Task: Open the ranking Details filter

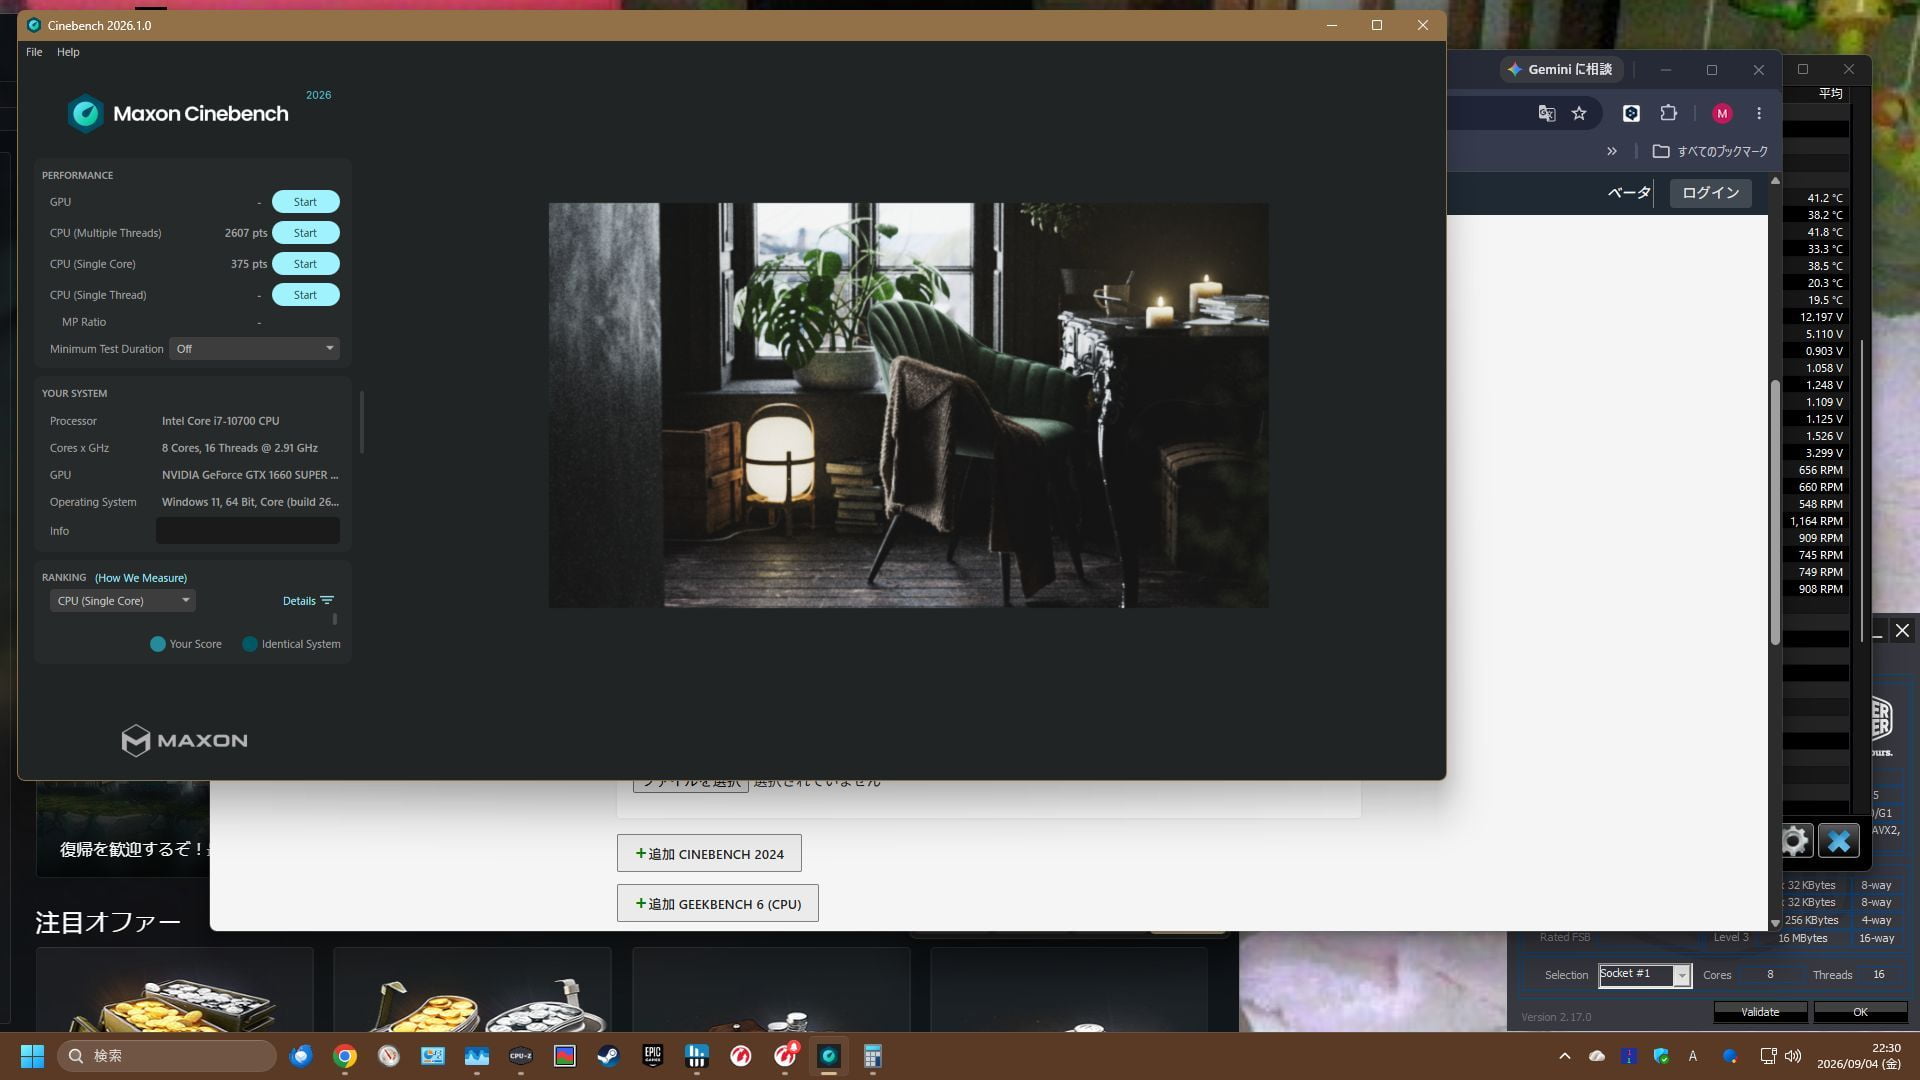Action: click(x=308, y=601)
